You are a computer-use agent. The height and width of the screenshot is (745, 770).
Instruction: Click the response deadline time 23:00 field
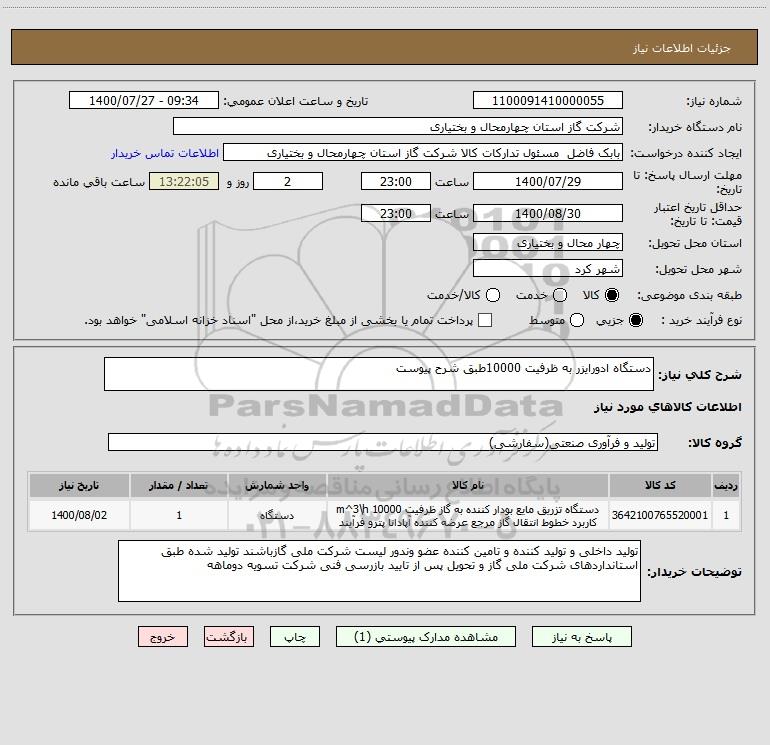(396, 181)
